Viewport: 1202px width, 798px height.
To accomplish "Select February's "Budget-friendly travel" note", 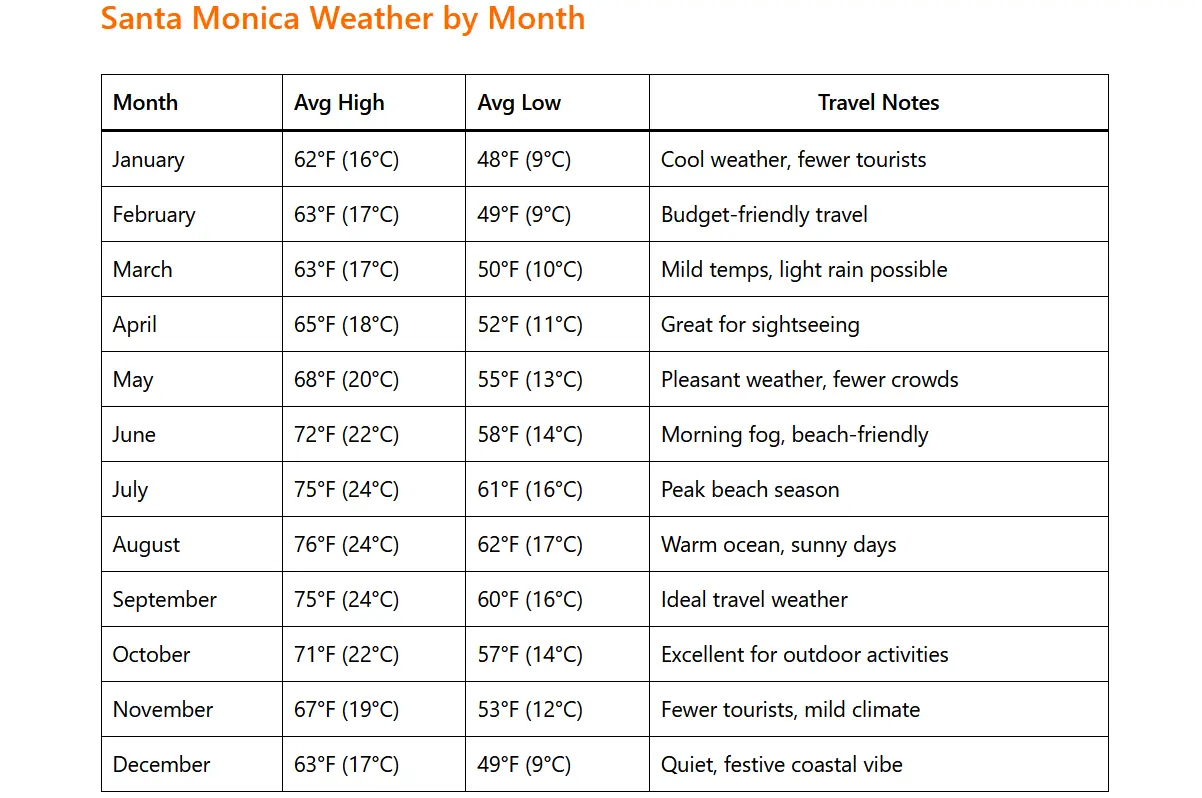I will pyautogui.click(x=764, y=214).
